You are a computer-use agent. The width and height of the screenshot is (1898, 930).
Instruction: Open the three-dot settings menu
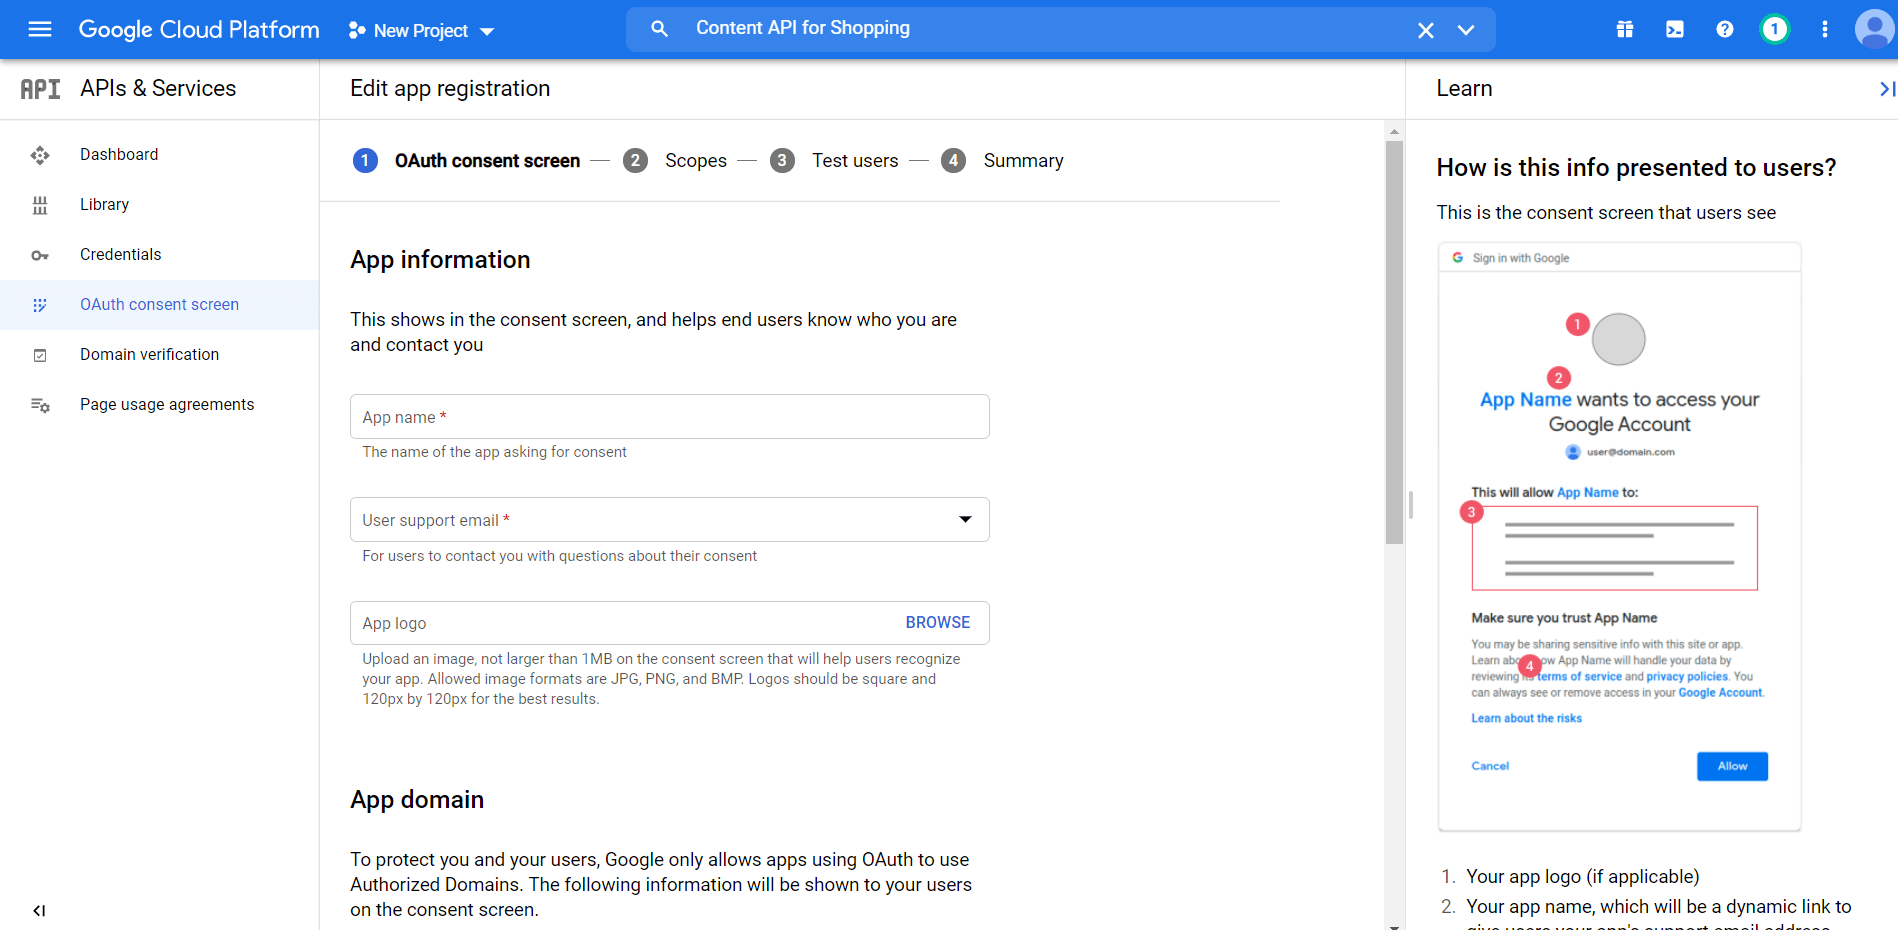click(x=1825, y=30)
